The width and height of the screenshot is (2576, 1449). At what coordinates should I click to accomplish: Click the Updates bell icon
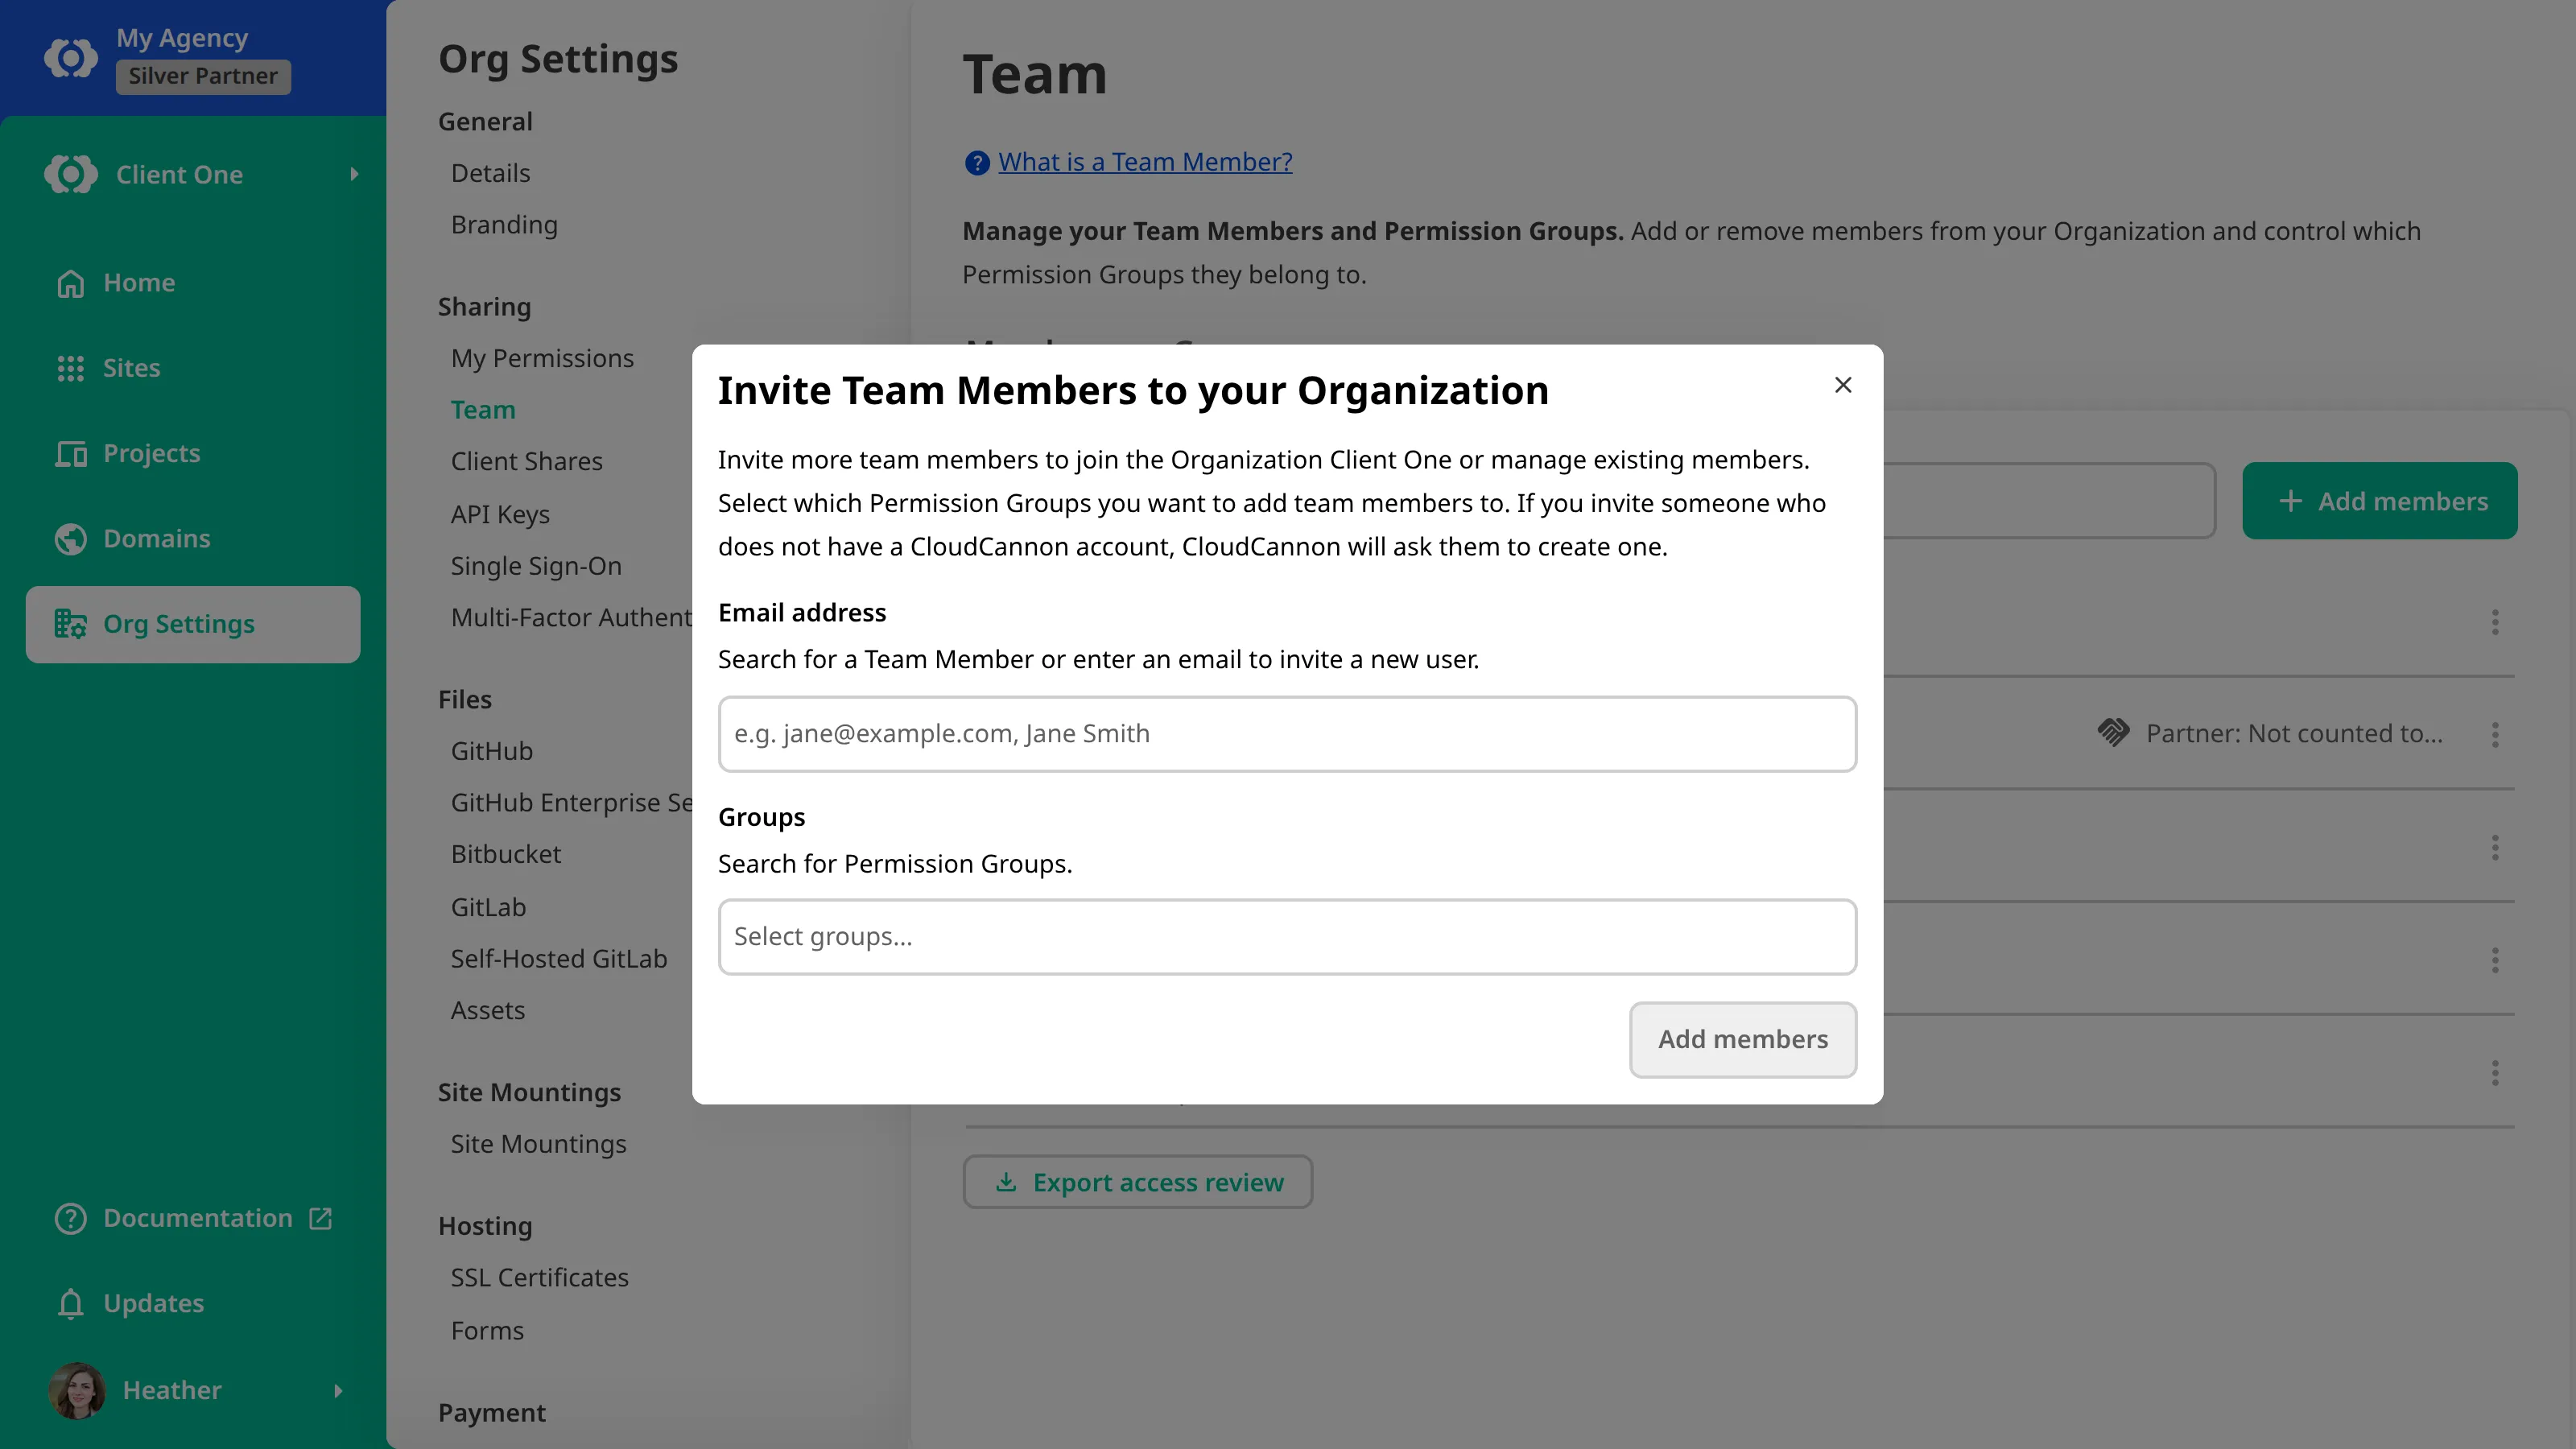pos(70,1303)
